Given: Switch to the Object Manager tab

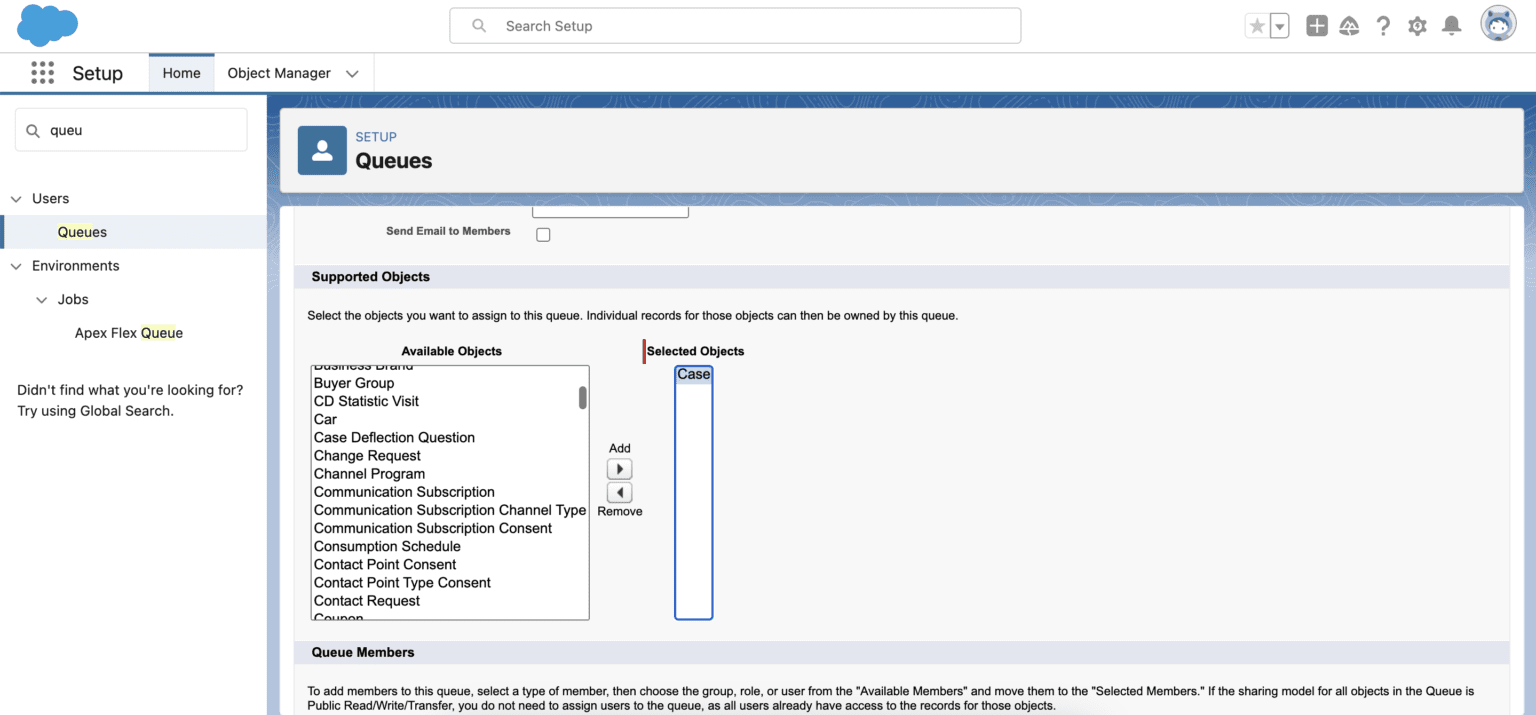Looking at the screenshot, I should coord(279,72).
